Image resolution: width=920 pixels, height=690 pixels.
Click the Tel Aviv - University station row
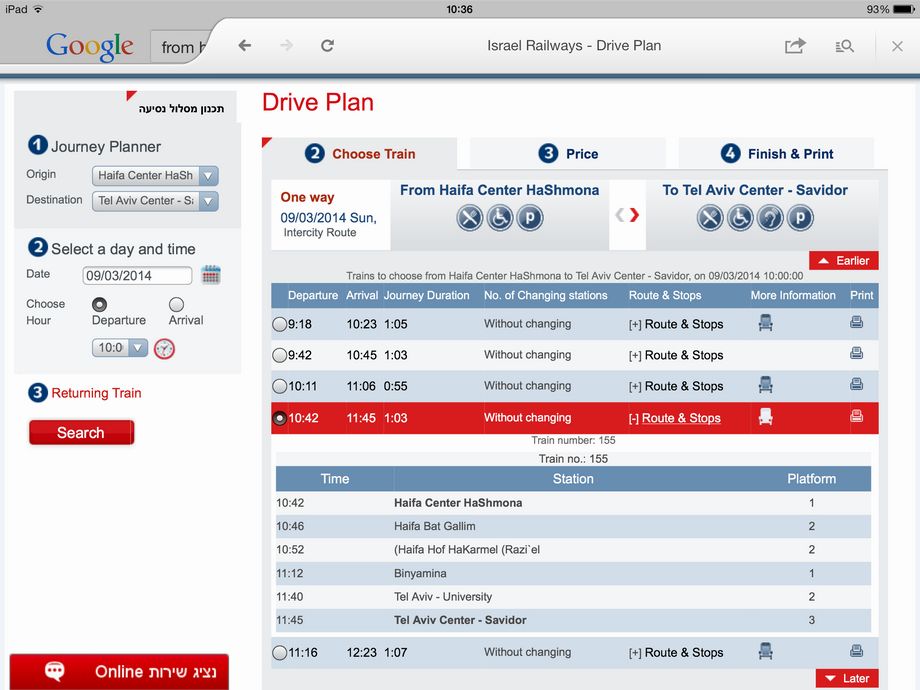[x=573, y=597]
